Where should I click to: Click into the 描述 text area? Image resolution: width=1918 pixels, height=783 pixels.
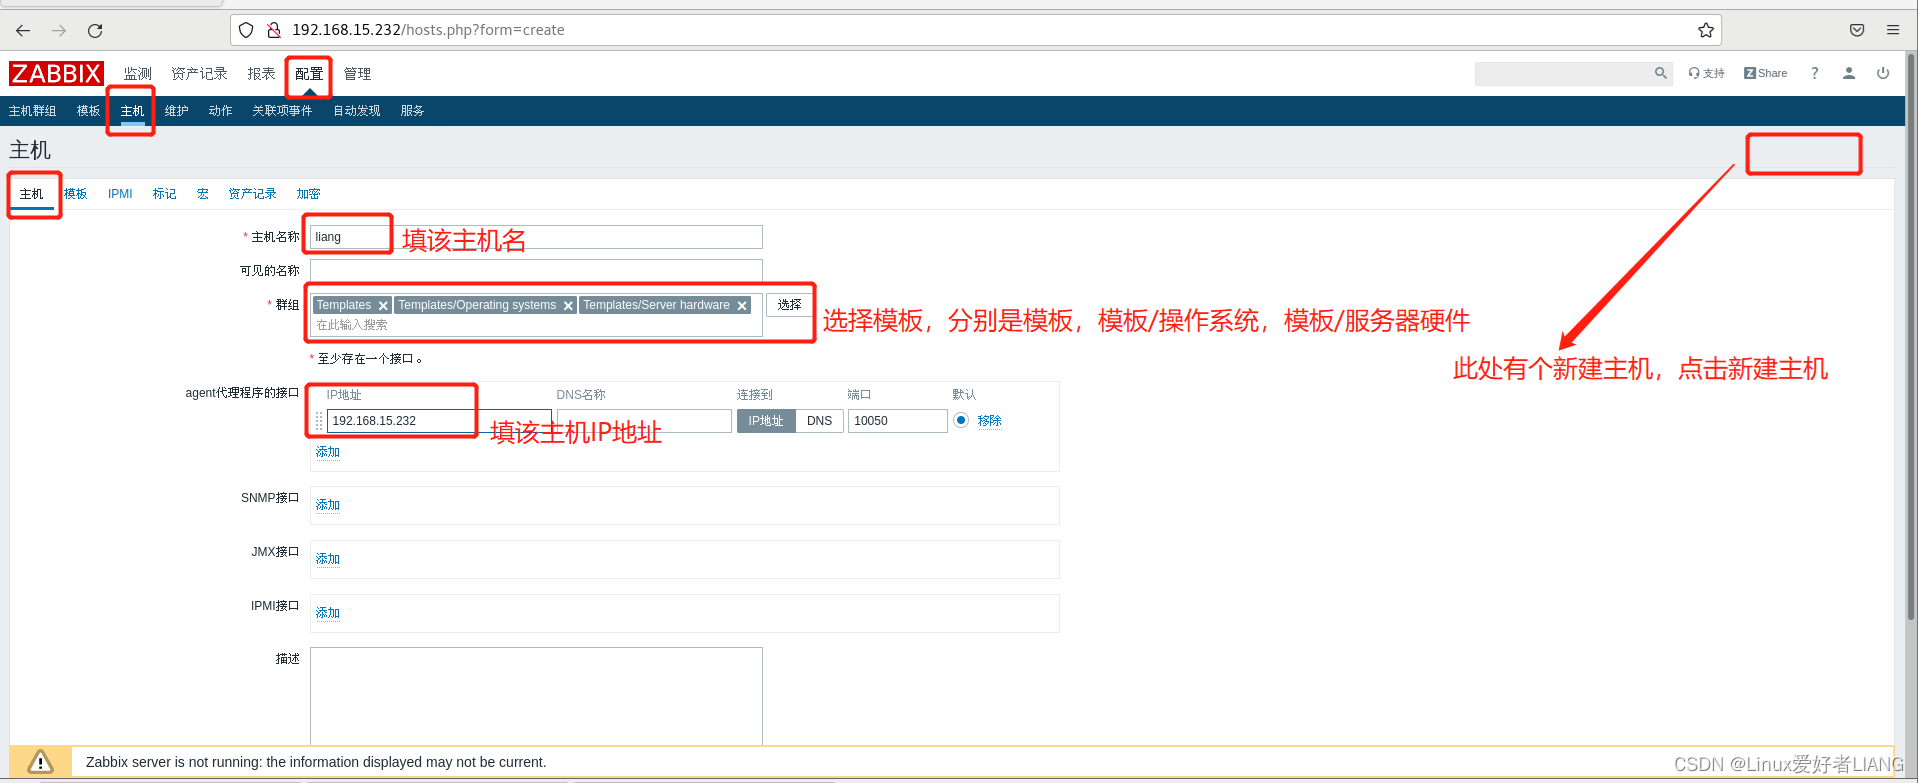coord(536,696)
